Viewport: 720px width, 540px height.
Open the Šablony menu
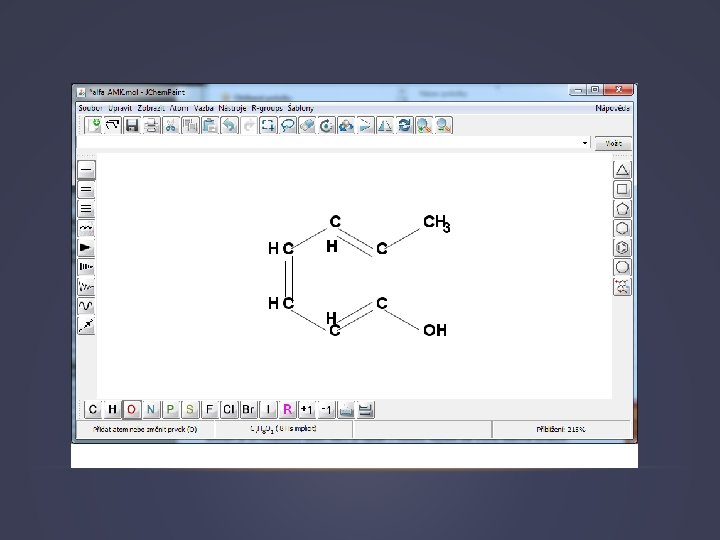click(x=301, y=108)
